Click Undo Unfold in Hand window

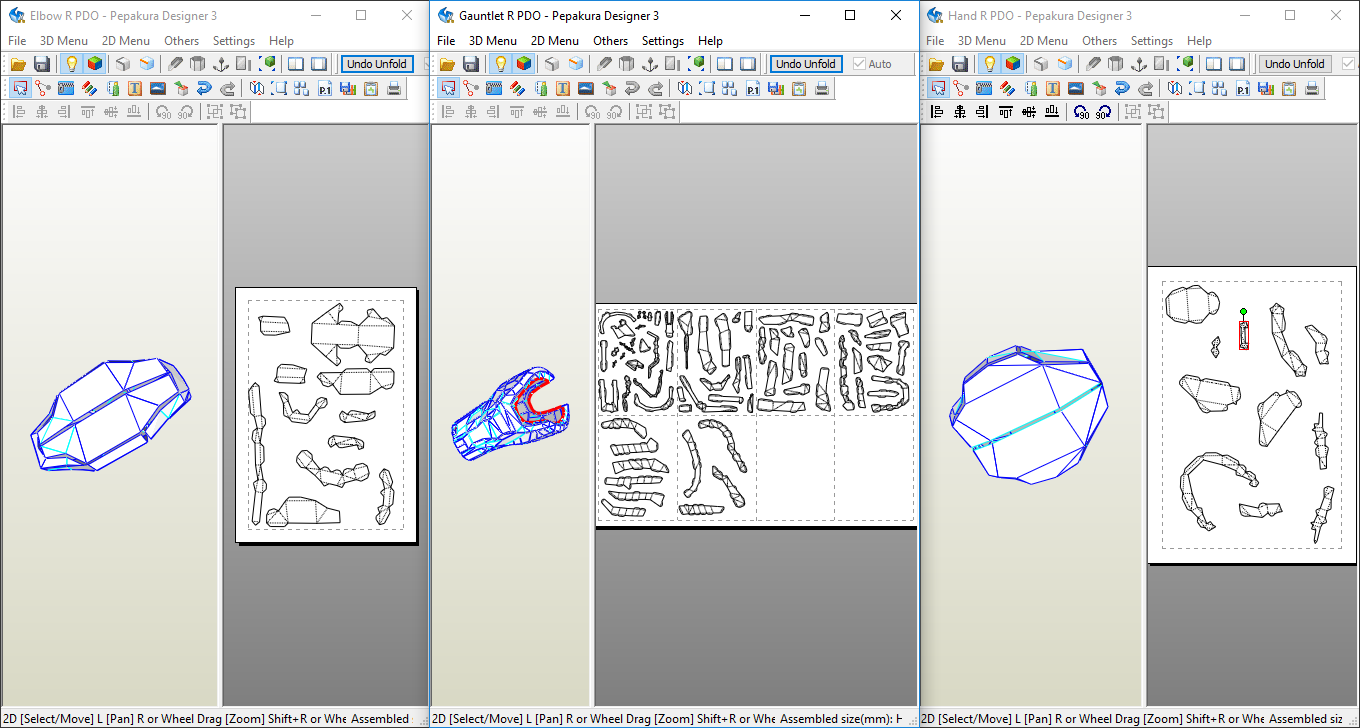1295,64
